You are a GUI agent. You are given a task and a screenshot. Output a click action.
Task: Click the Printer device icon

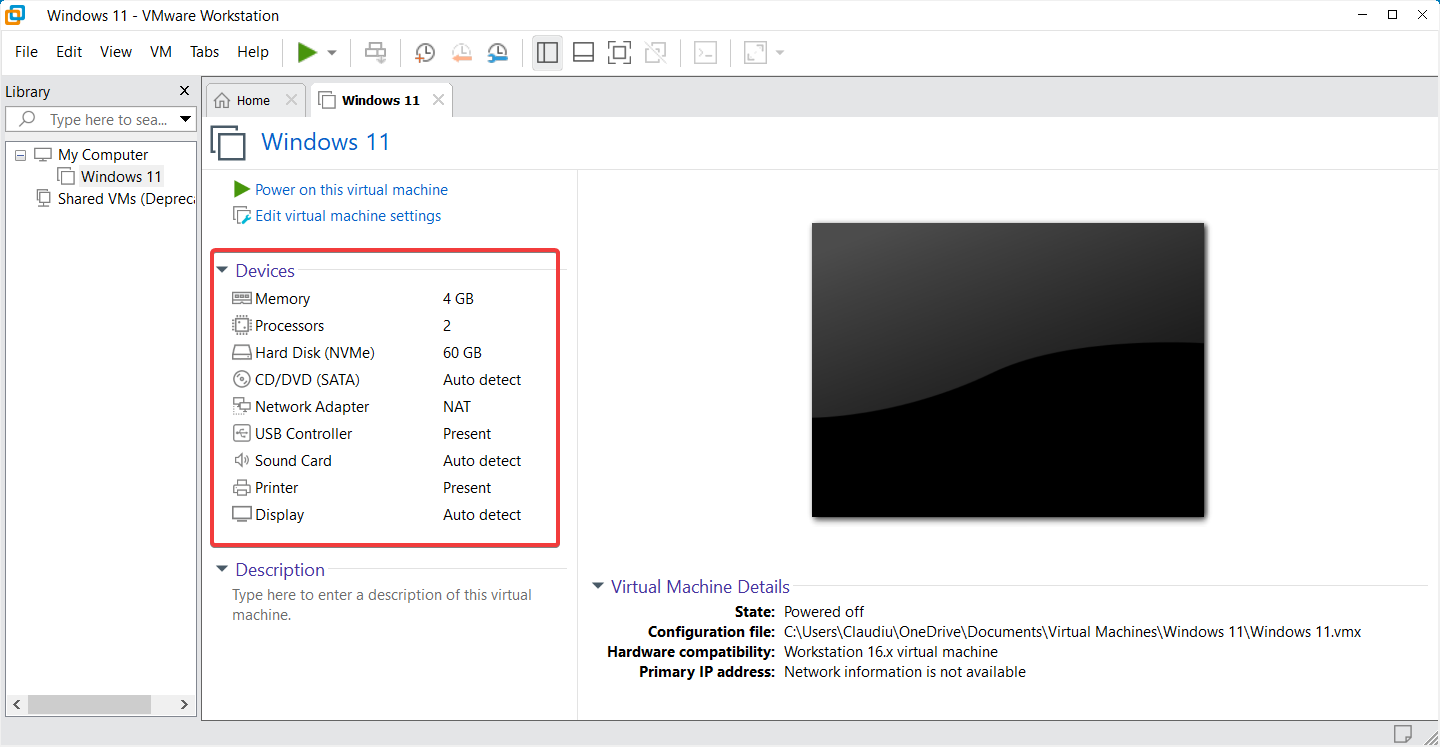click(241, 488)
